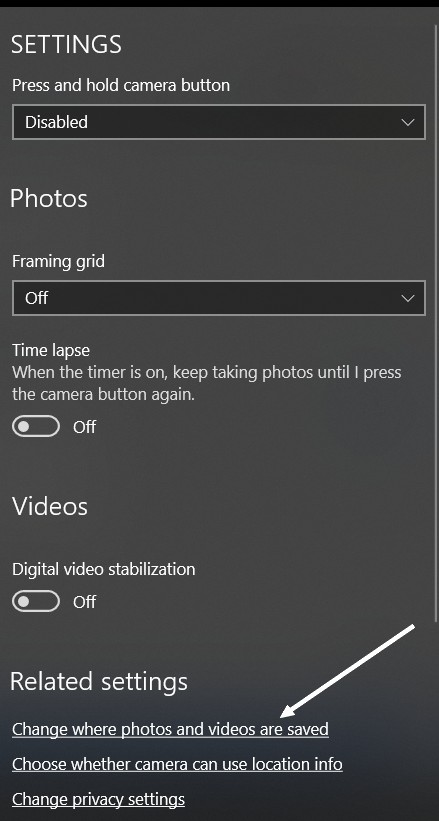This screenshot has height=821, width=439.
Task: Click the Off label beside Time lapse switch
Action: pos(84,427)
